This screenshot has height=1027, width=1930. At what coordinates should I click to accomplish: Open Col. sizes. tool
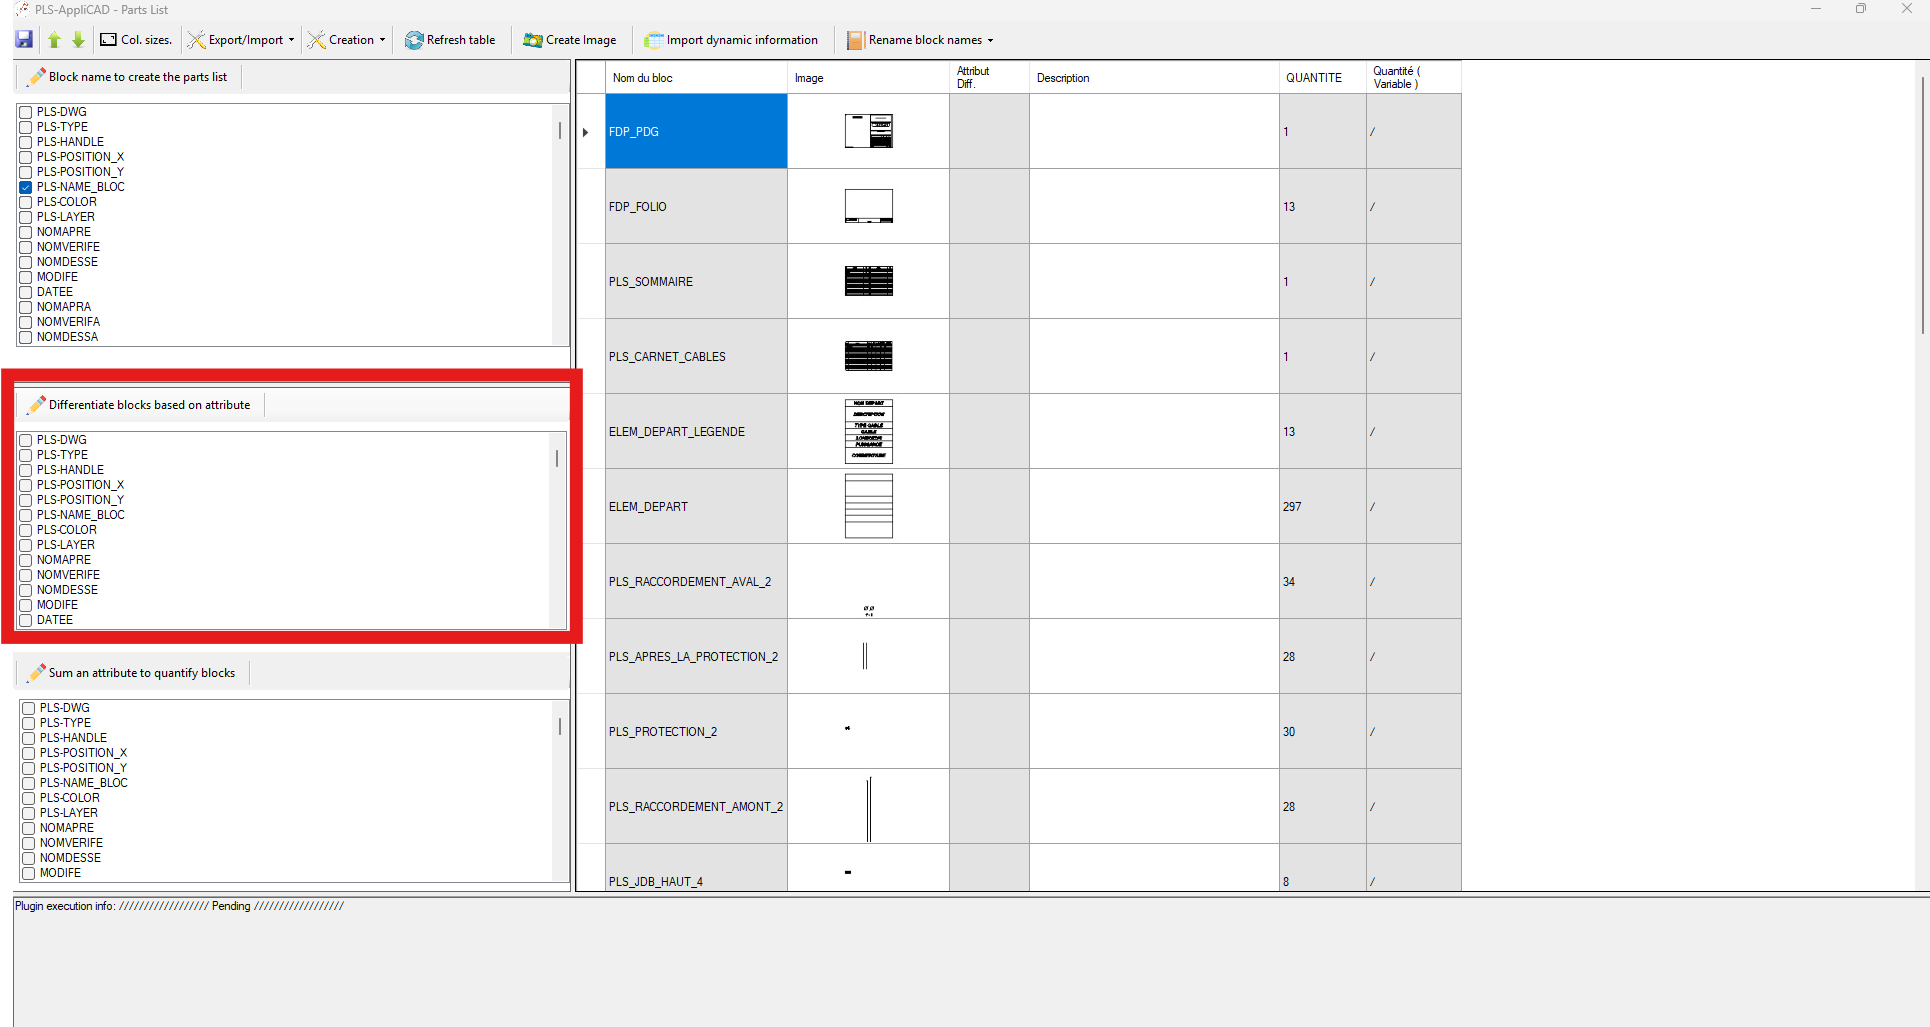[136, 40]
